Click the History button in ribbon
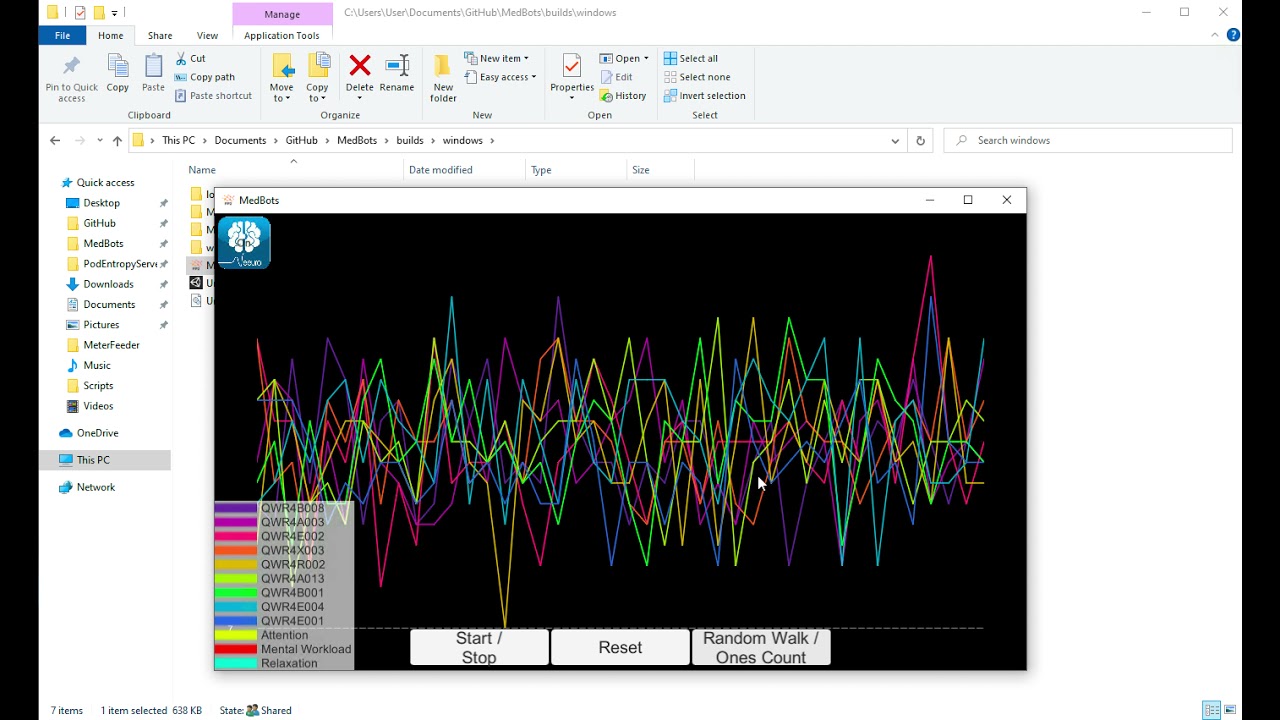 click(x=623, y=96)
